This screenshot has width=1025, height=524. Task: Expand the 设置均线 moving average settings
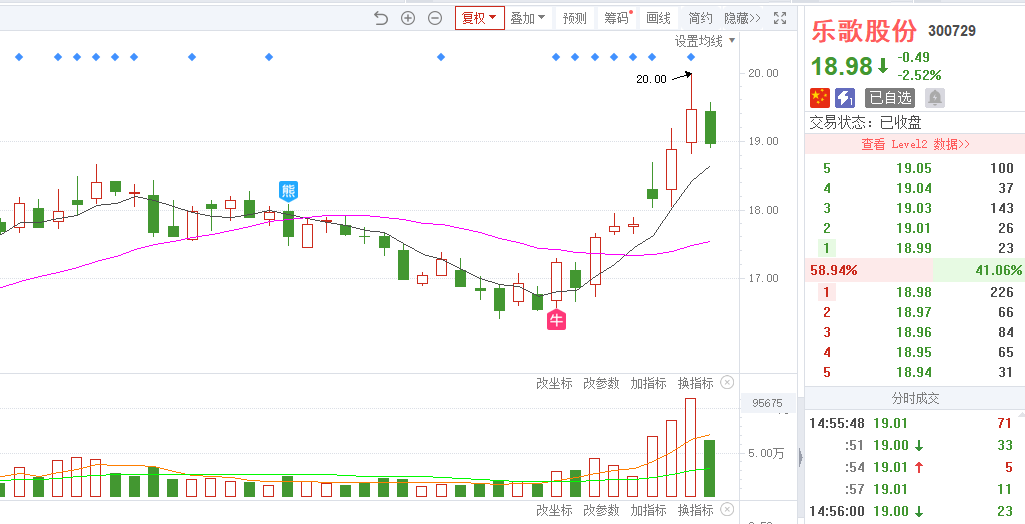(704, 41)
